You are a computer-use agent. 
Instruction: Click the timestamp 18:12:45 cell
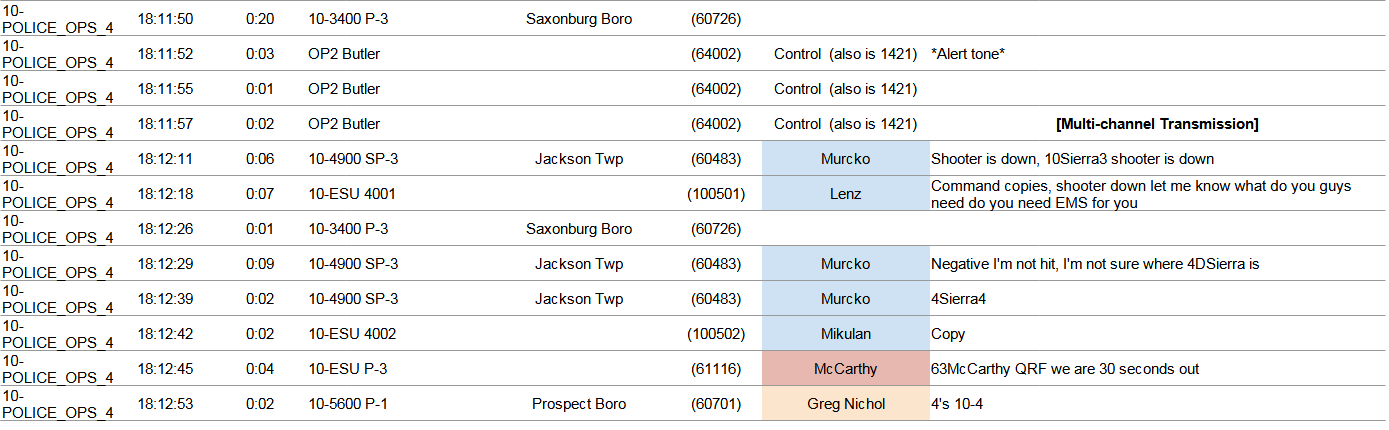tap(165, 369)
